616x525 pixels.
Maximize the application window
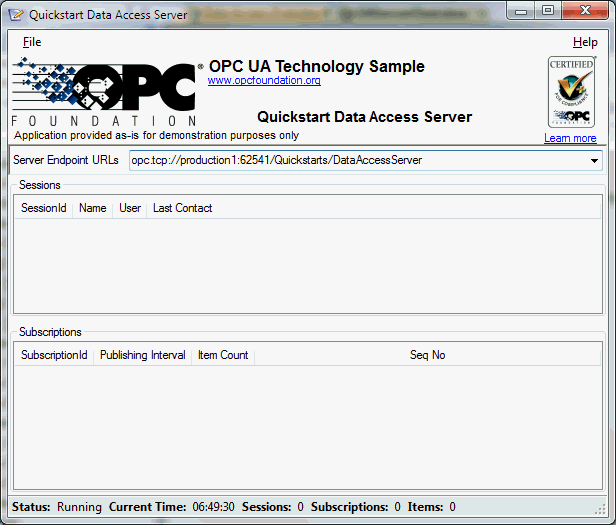tap(548, 11)
